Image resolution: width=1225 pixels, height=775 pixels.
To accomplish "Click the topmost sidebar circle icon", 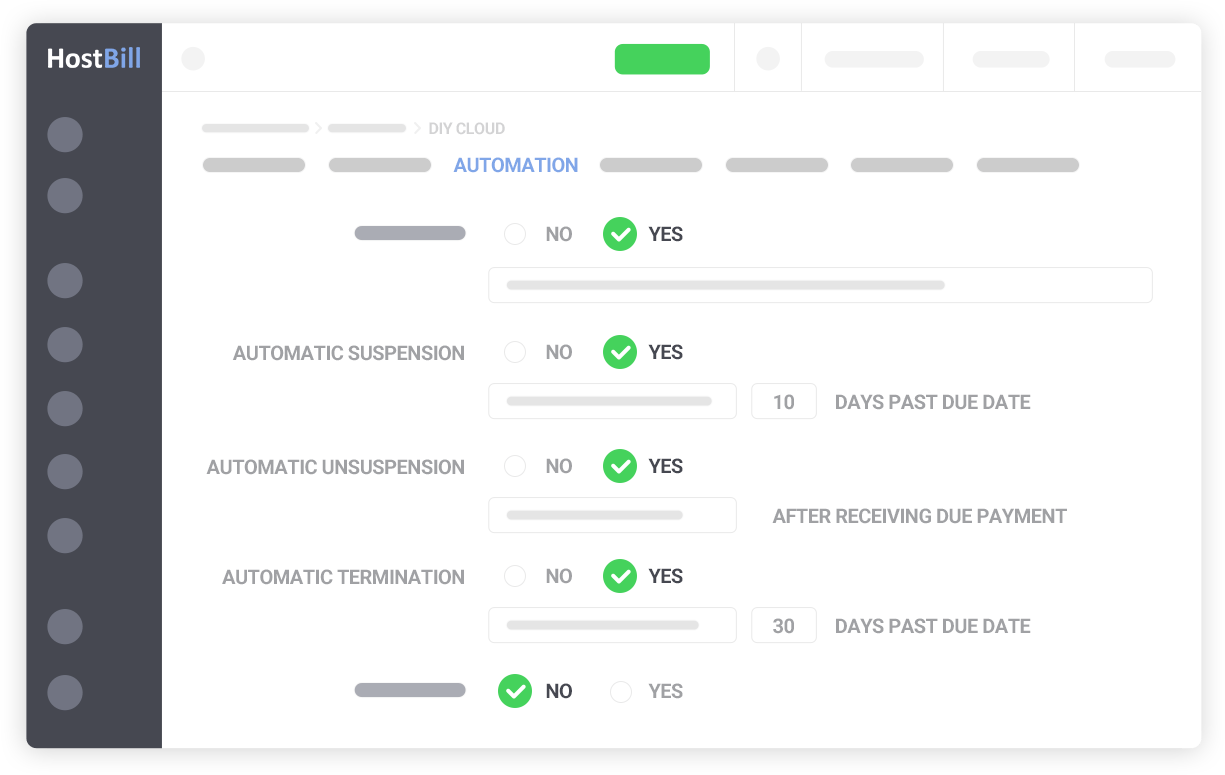I will point(65,135).
